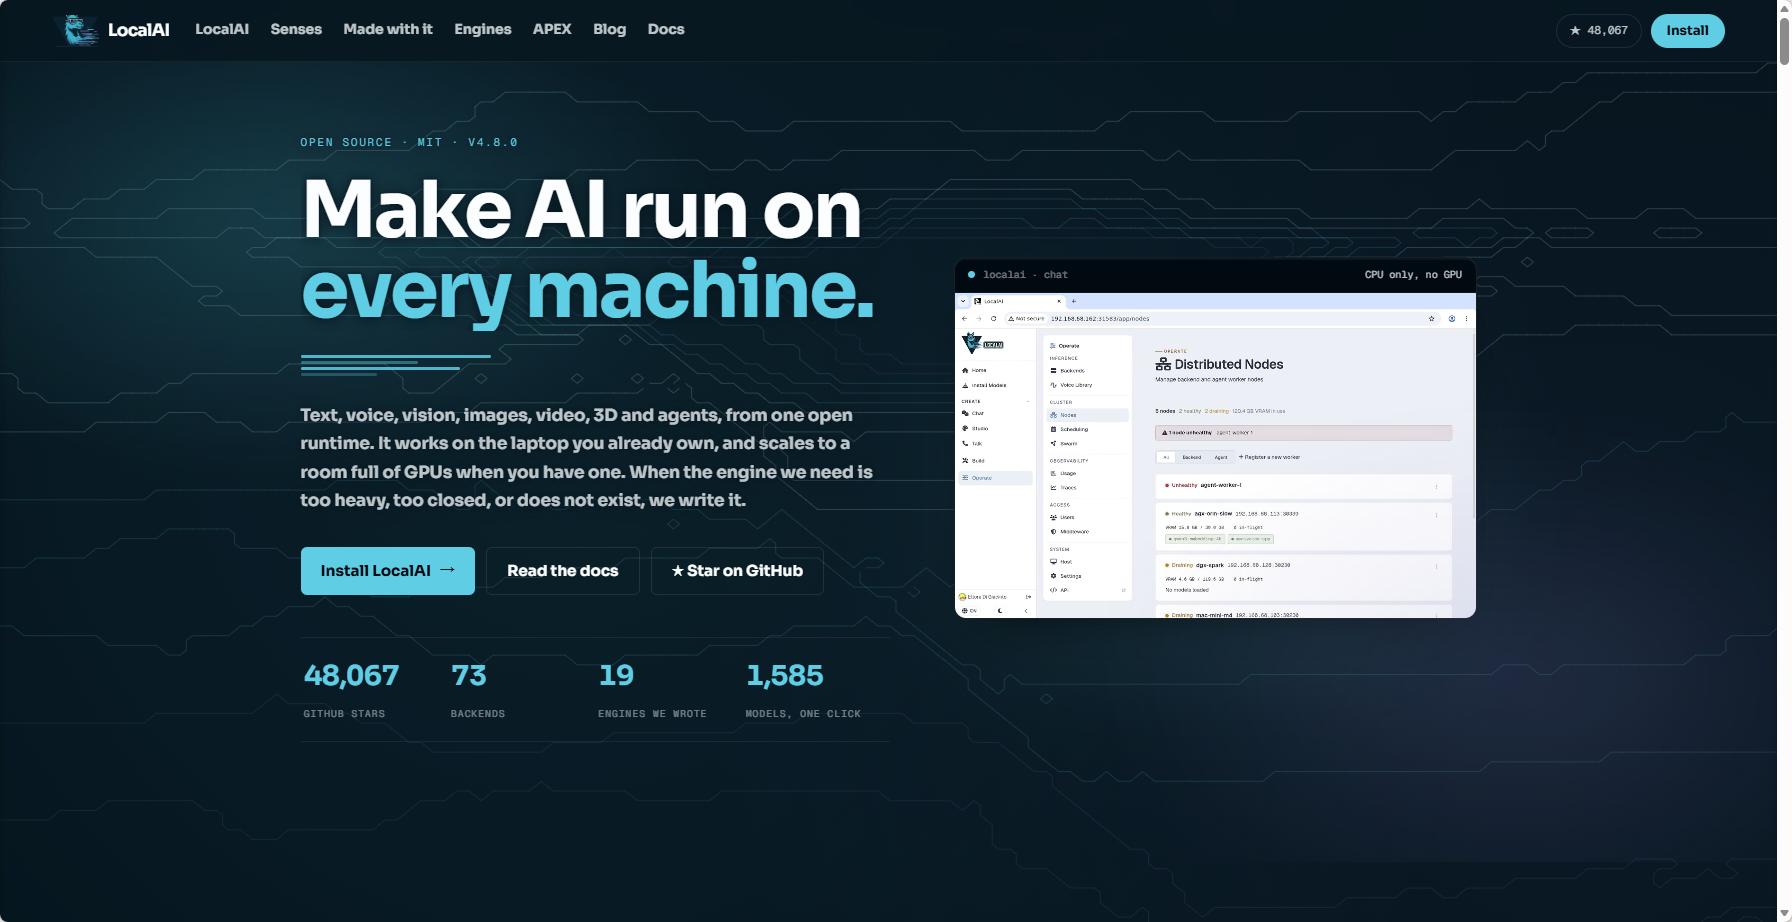
Task: Open the GitHub star count badge showing 48,067
Action: pyautogui.click(x=1598, y=30)
